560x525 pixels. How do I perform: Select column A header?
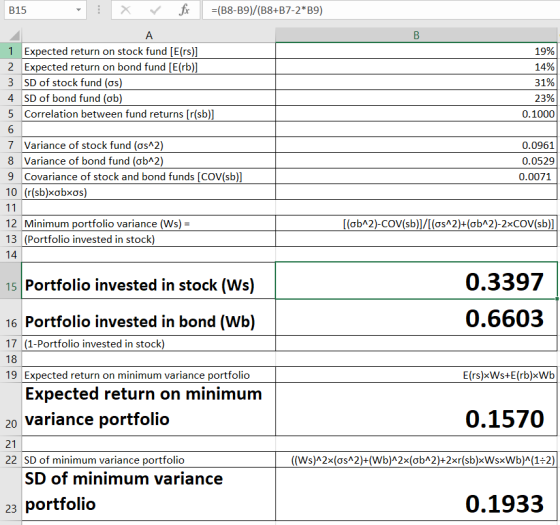(149, 36)
